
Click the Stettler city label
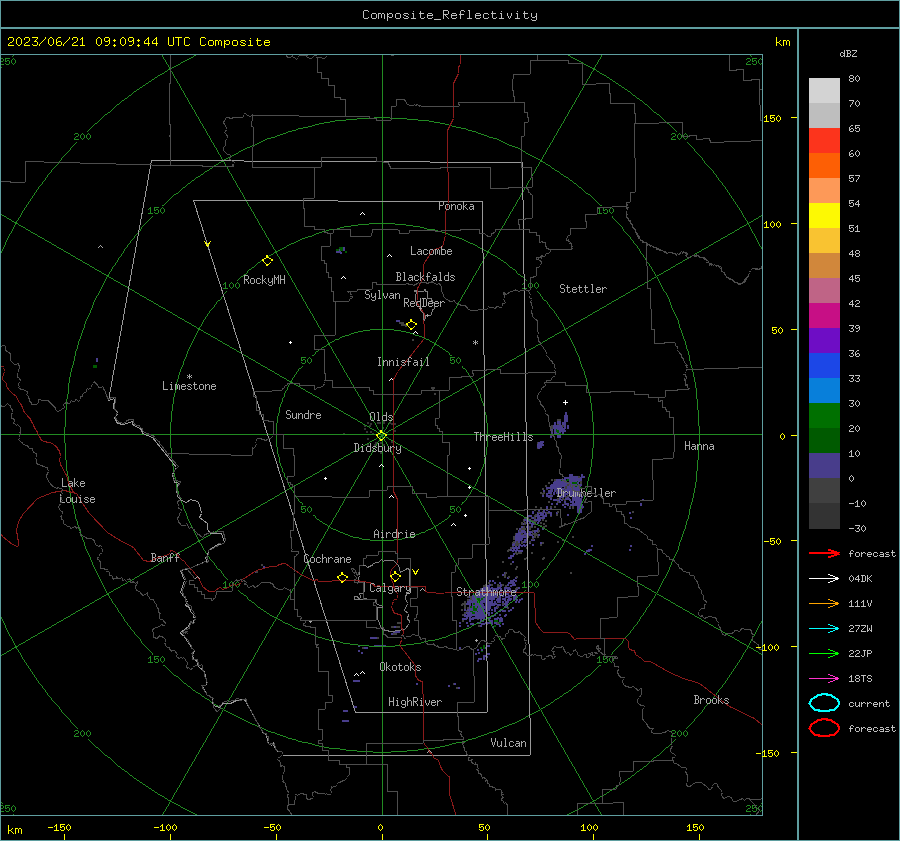point(583,289)
